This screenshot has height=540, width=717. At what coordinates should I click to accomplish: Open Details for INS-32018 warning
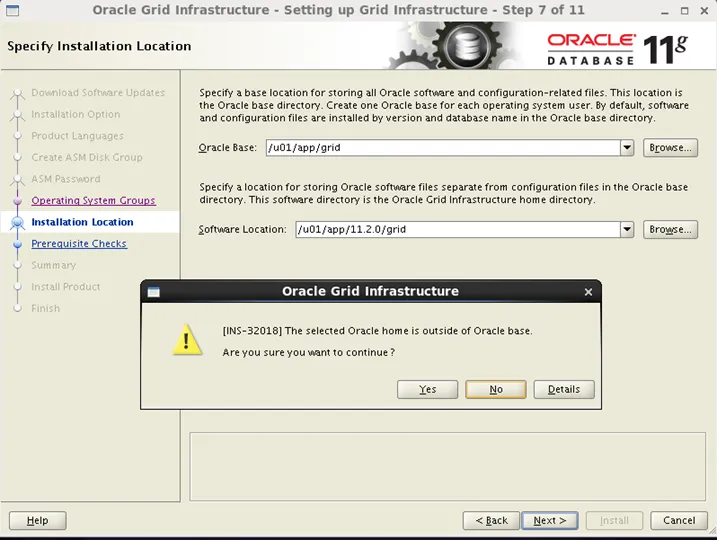point(564,389)
